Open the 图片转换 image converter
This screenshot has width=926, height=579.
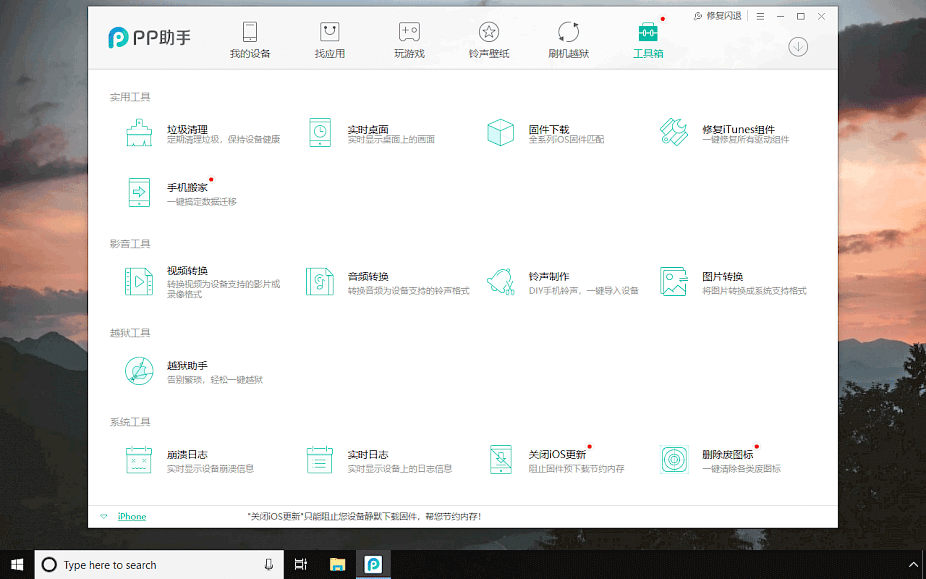pos(674,282)
